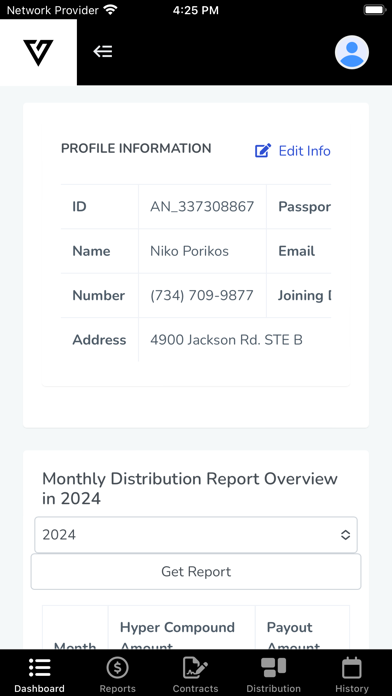
Task: Click the Address row label
Action: point(99,340)
